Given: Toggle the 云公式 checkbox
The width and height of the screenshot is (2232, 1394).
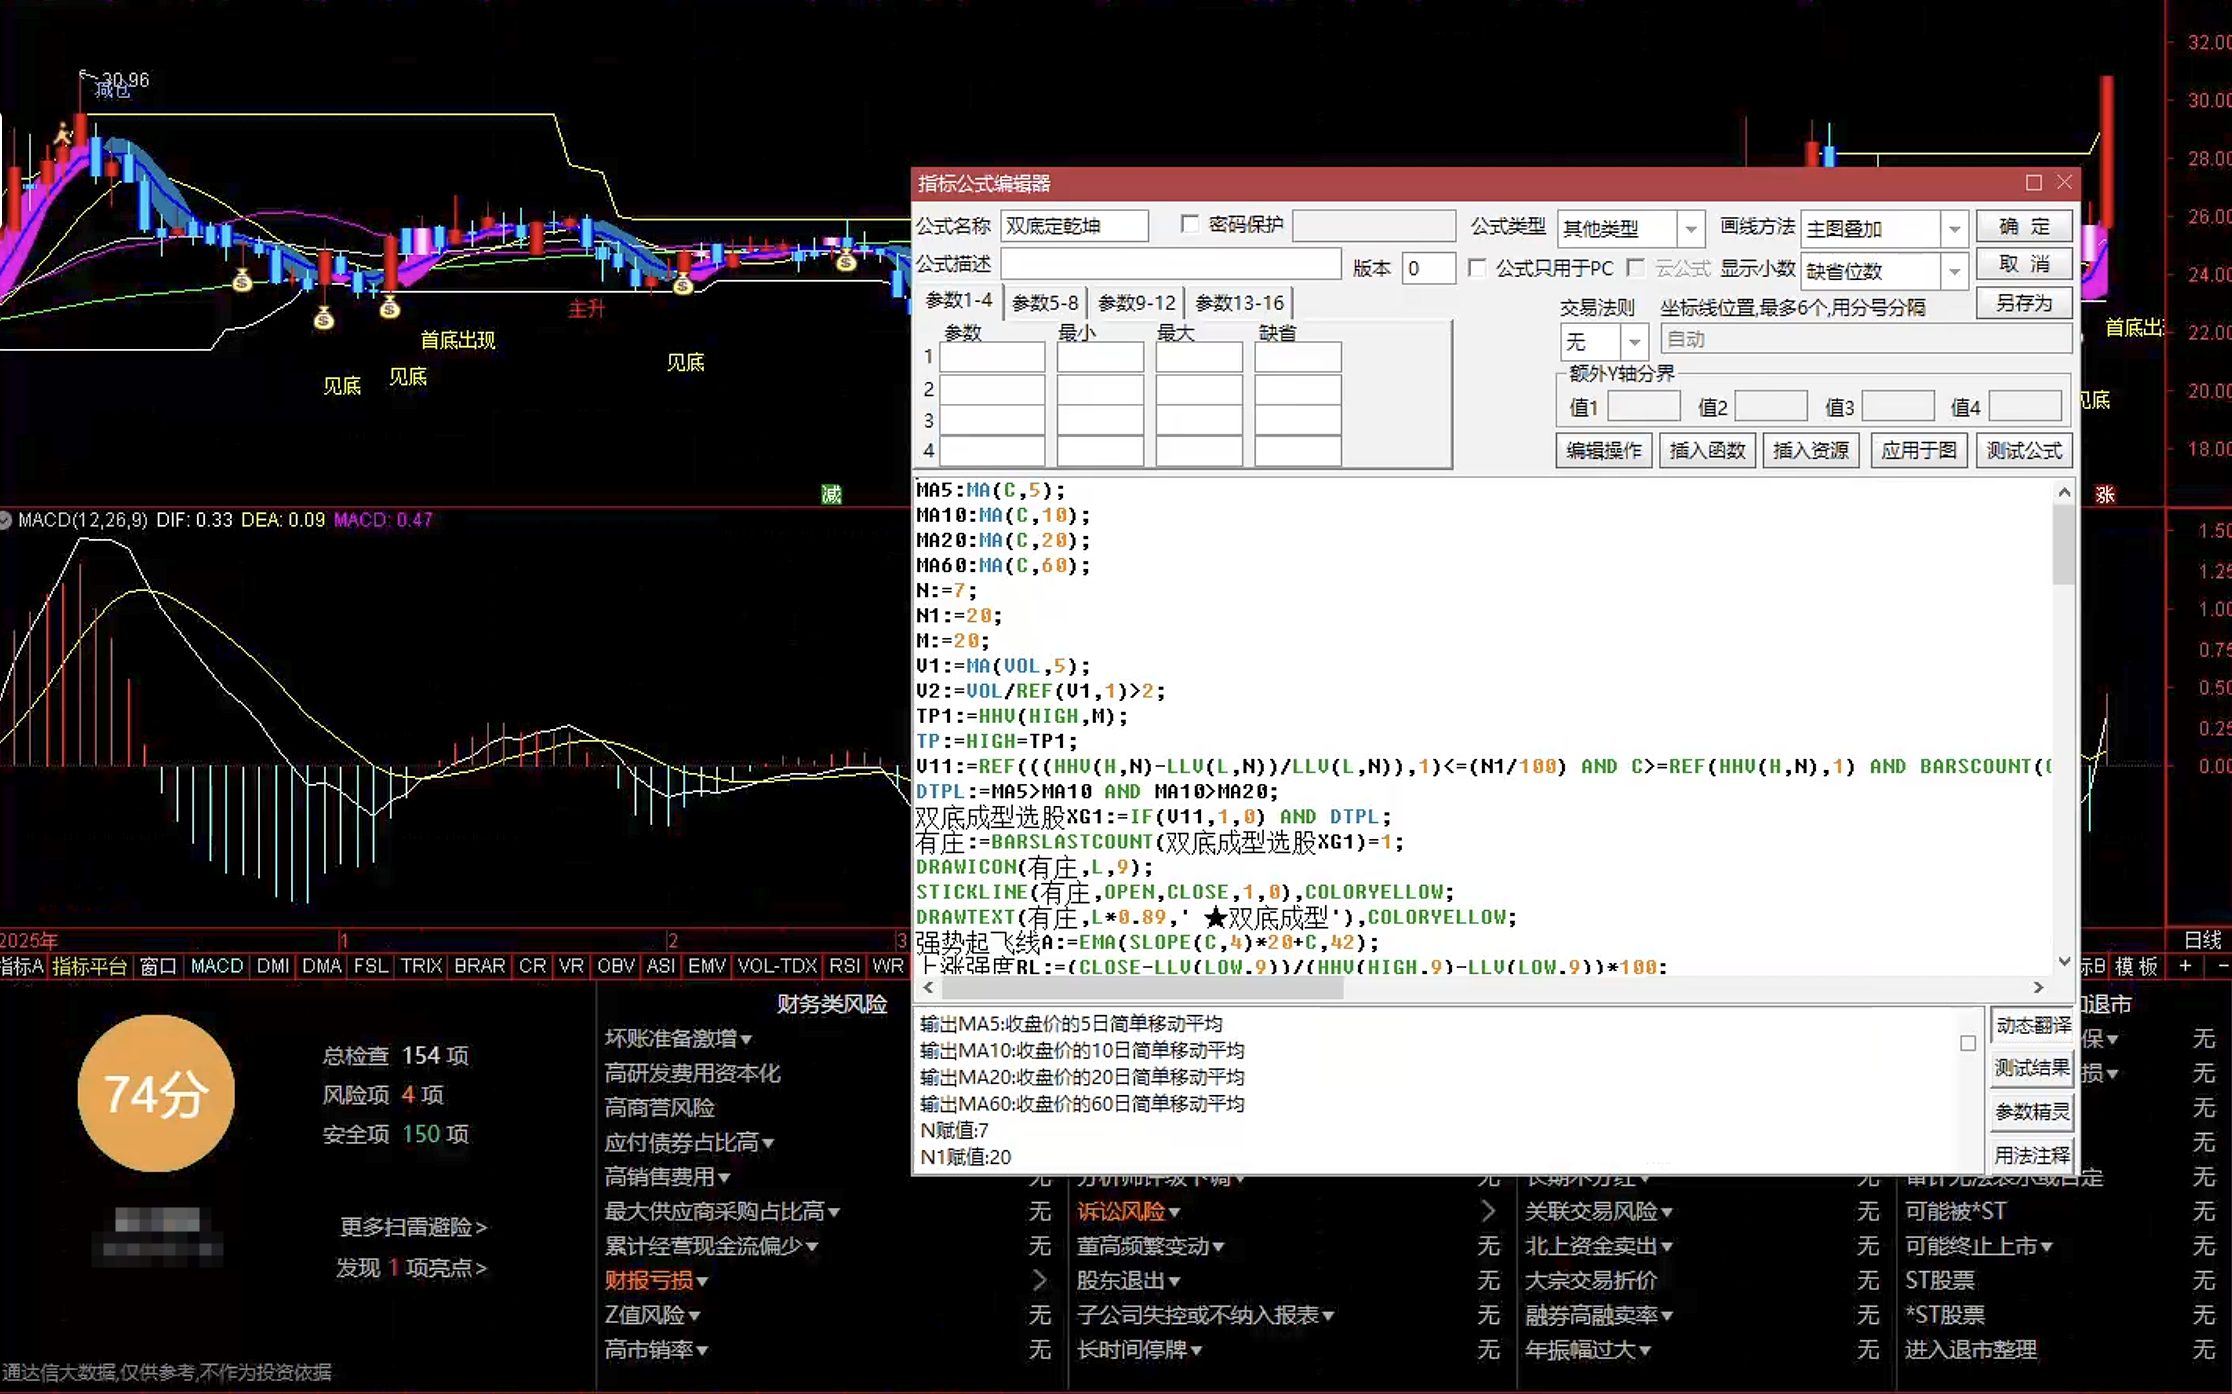Looking at the screenshot, I should click(x=1635, y=268).
